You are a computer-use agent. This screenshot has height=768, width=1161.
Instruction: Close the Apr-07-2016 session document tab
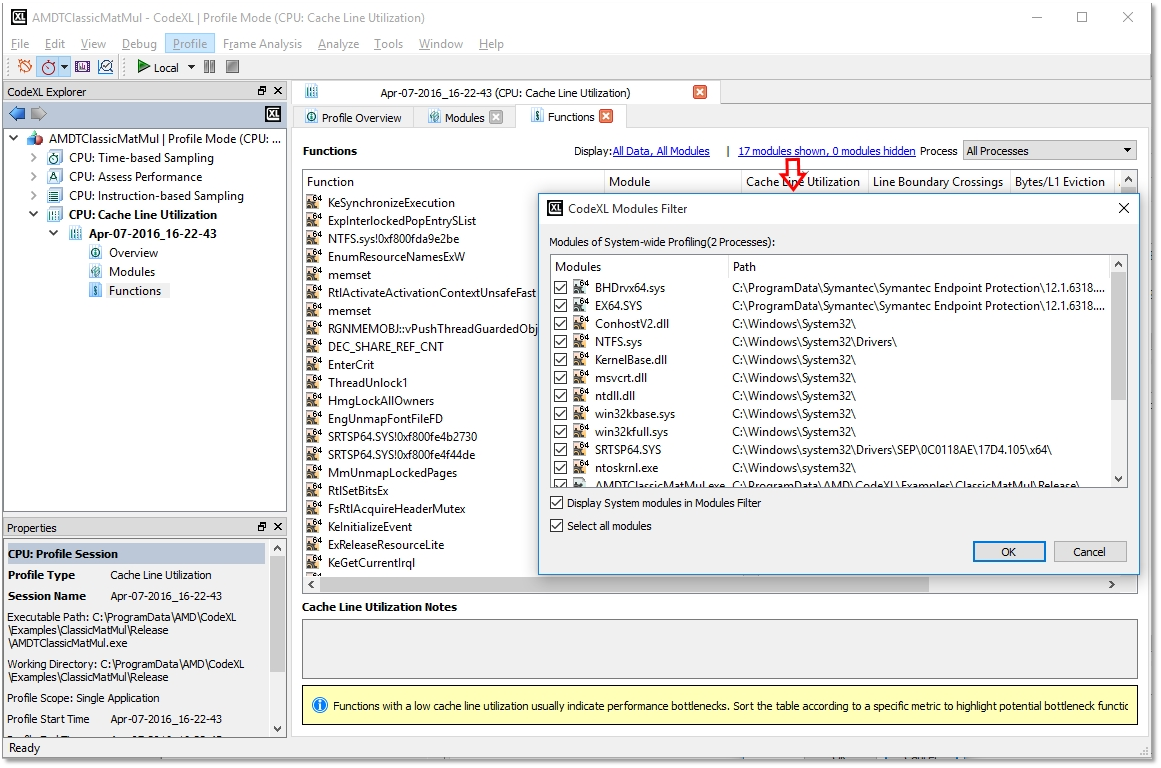pos(700,92)
